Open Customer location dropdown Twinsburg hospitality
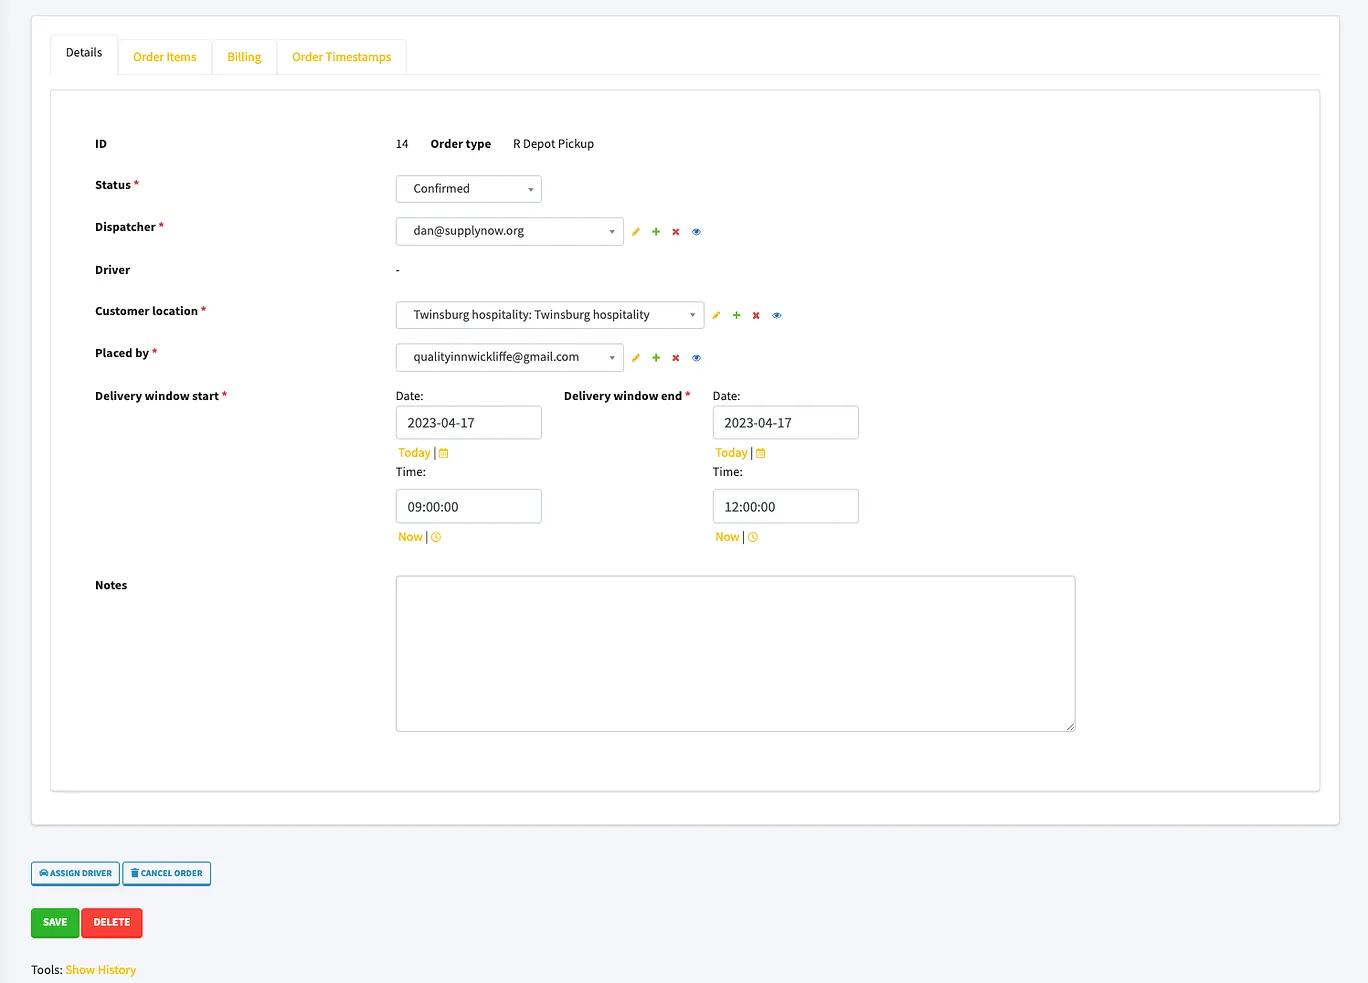This screenshot has height=983, width=1368. 550,315
